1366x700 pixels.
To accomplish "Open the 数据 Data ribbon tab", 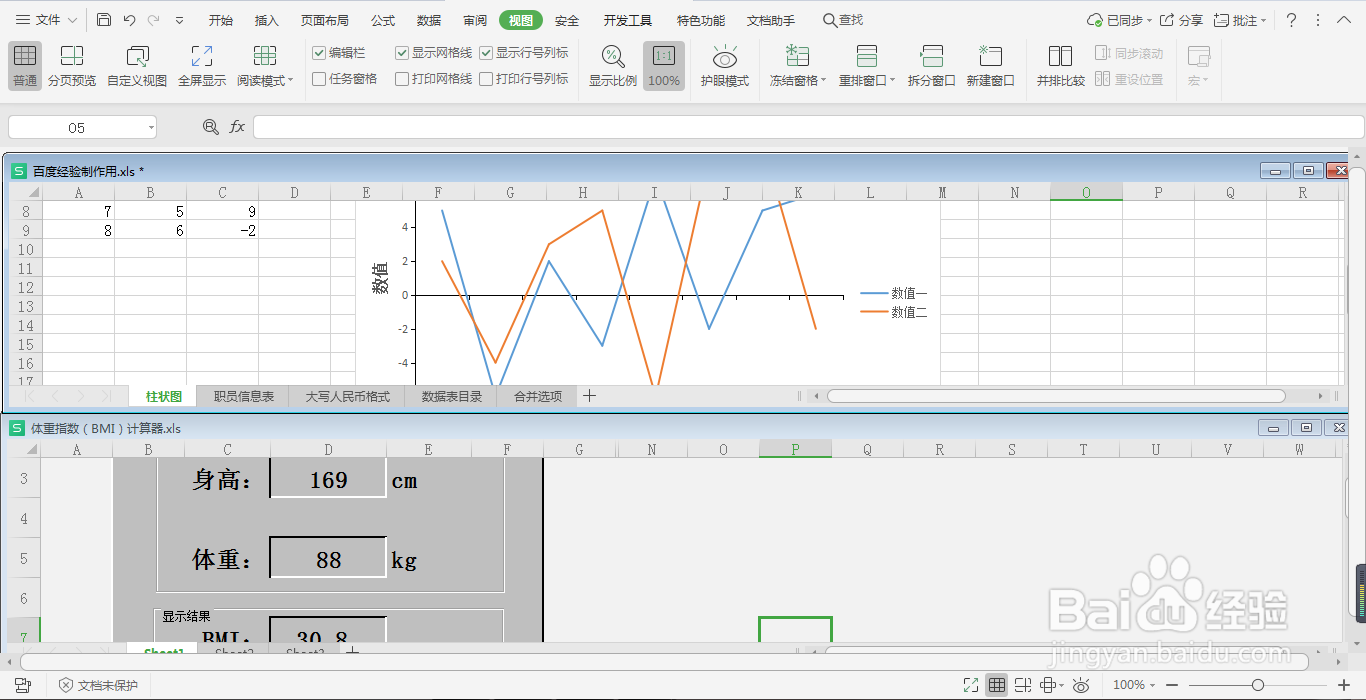I will [429, 20].
